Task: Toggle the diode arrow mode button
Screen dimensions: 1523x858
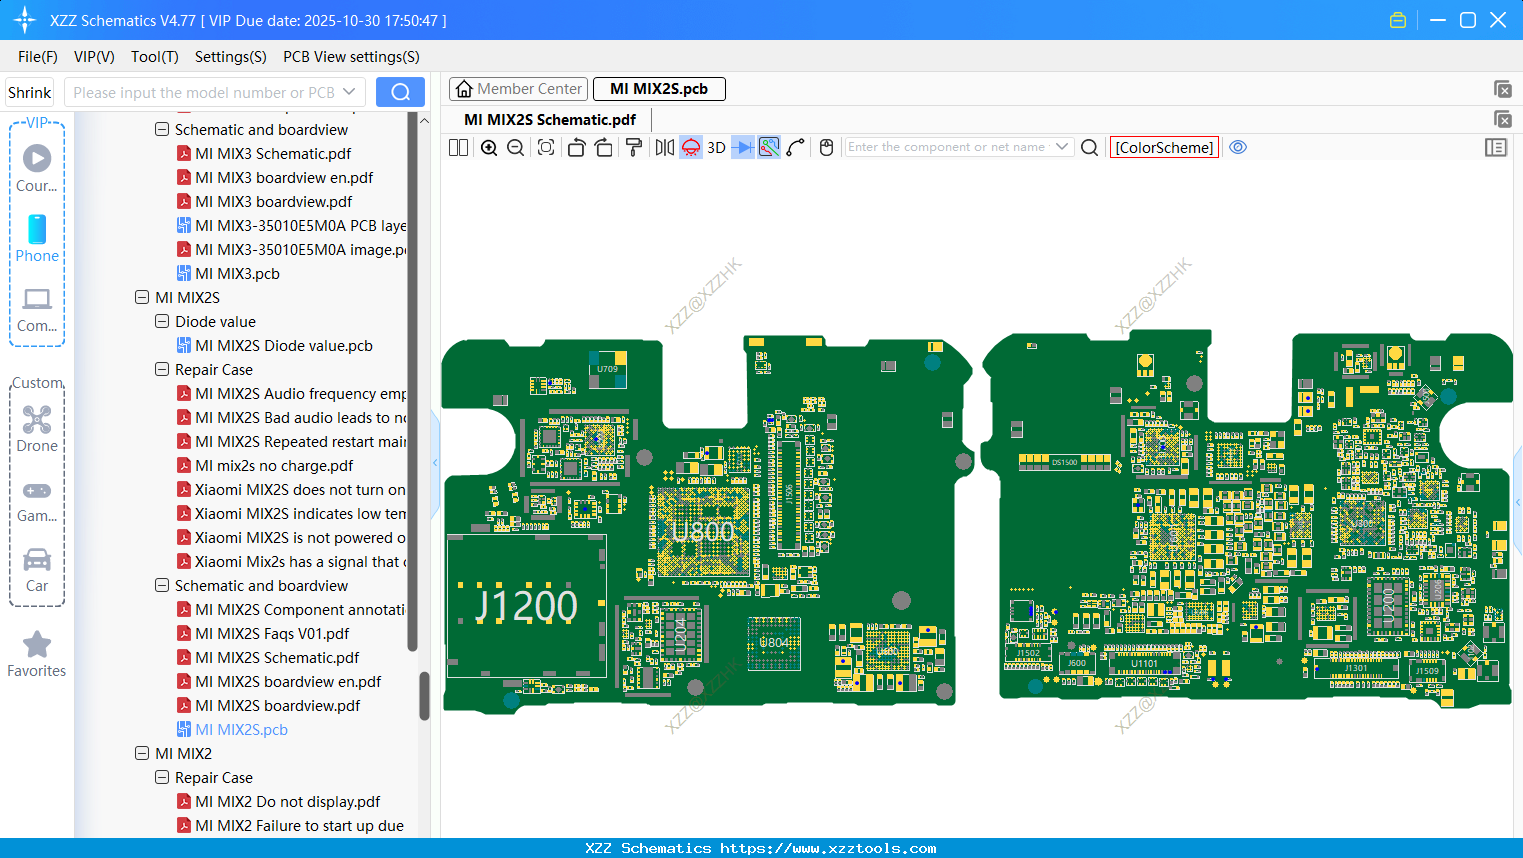Action: [x=742, y=148]
